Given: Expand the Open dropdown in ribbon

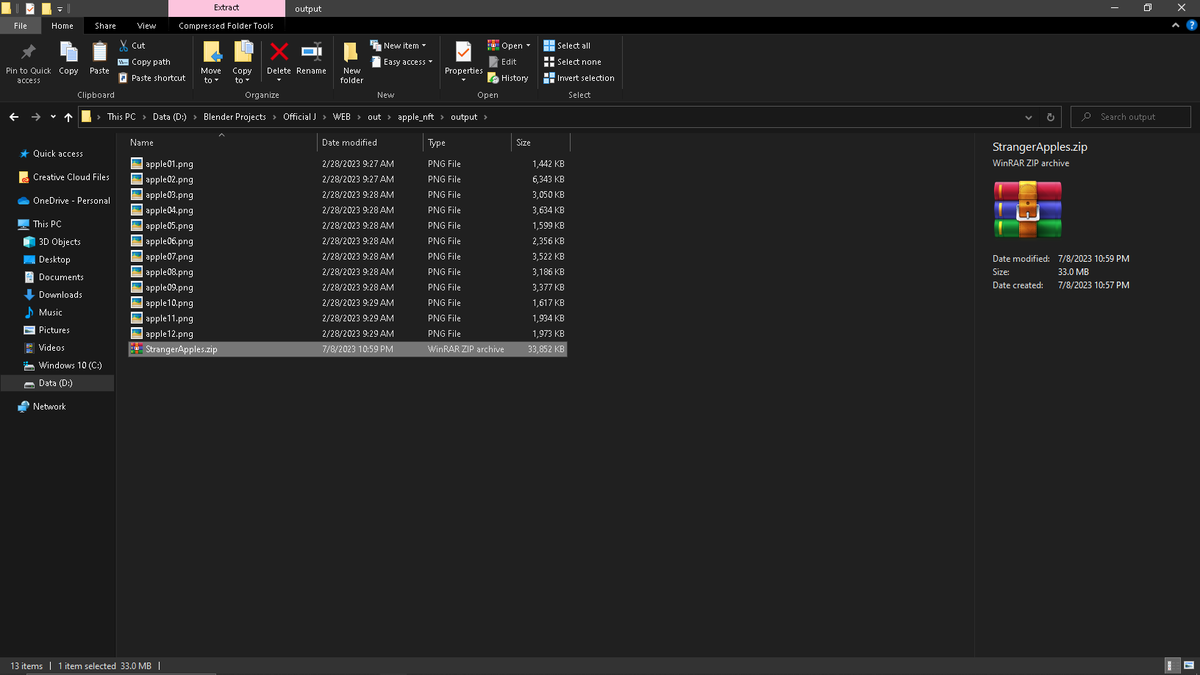Looking at the screenshot, I should 529,46.
